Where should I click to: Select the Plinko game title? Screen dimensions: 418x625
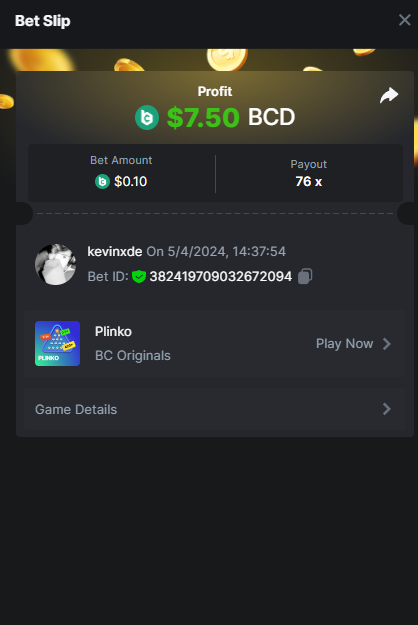pyautogui.click(x=113, y=332)
